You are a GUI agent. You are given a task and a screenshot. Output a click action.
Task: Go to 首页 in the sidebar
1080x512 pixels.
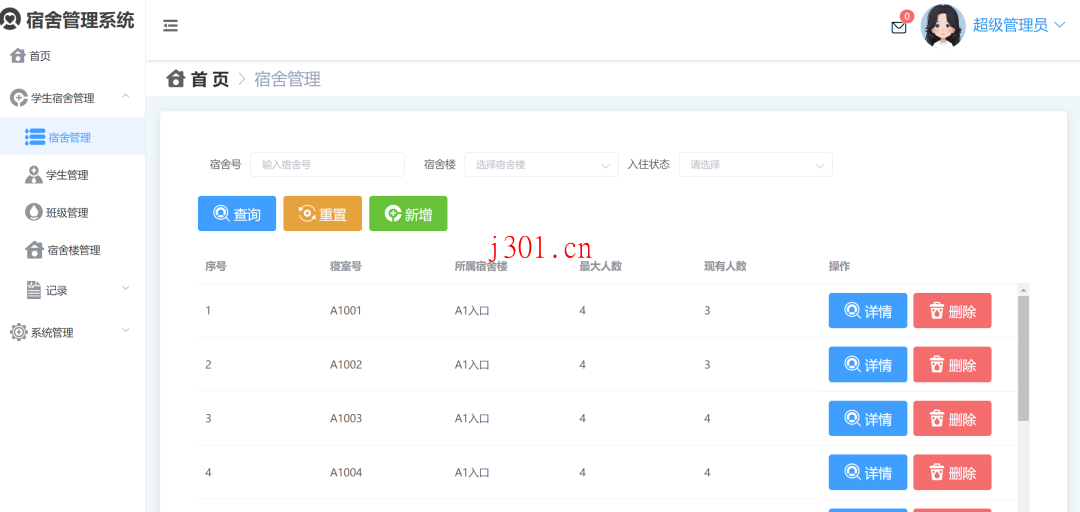click(40, 57)
